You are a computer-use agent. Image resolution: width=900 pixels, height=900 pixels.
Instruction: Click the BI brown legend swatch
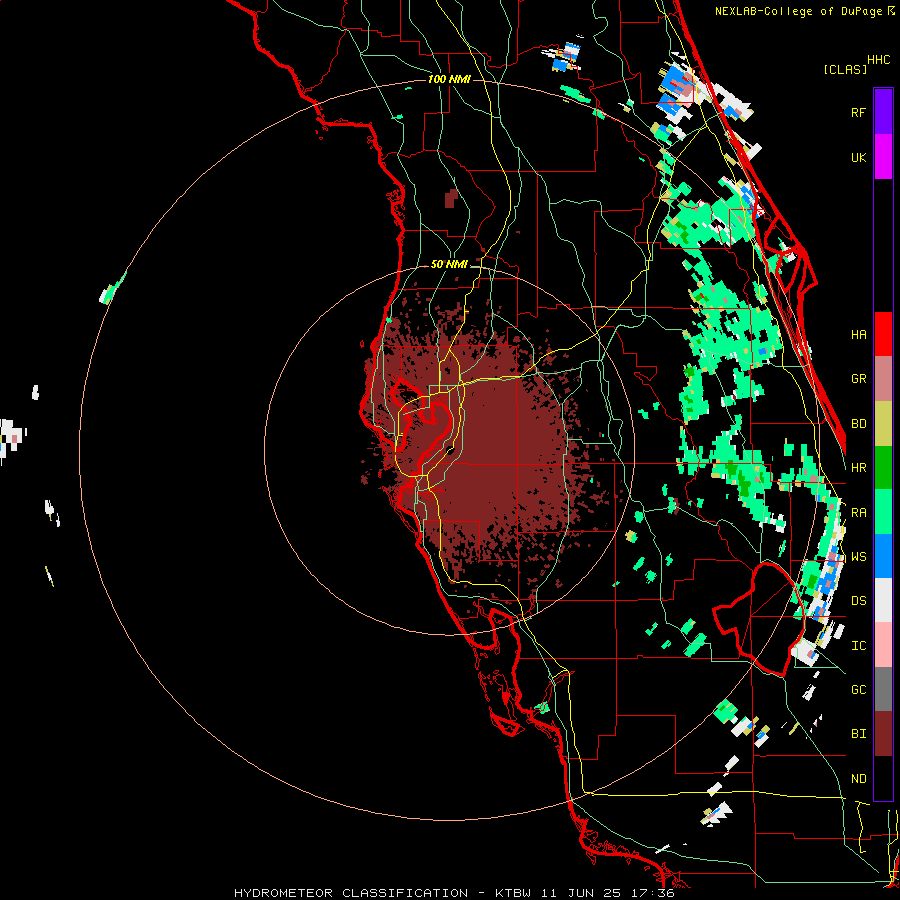click(883, 734)
